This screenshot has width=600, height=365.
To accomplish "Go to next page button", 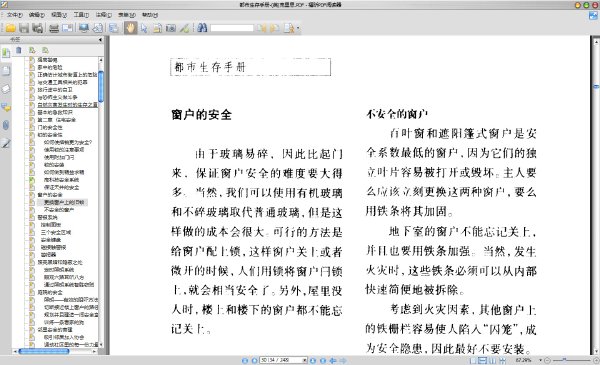I will point(313,360).
